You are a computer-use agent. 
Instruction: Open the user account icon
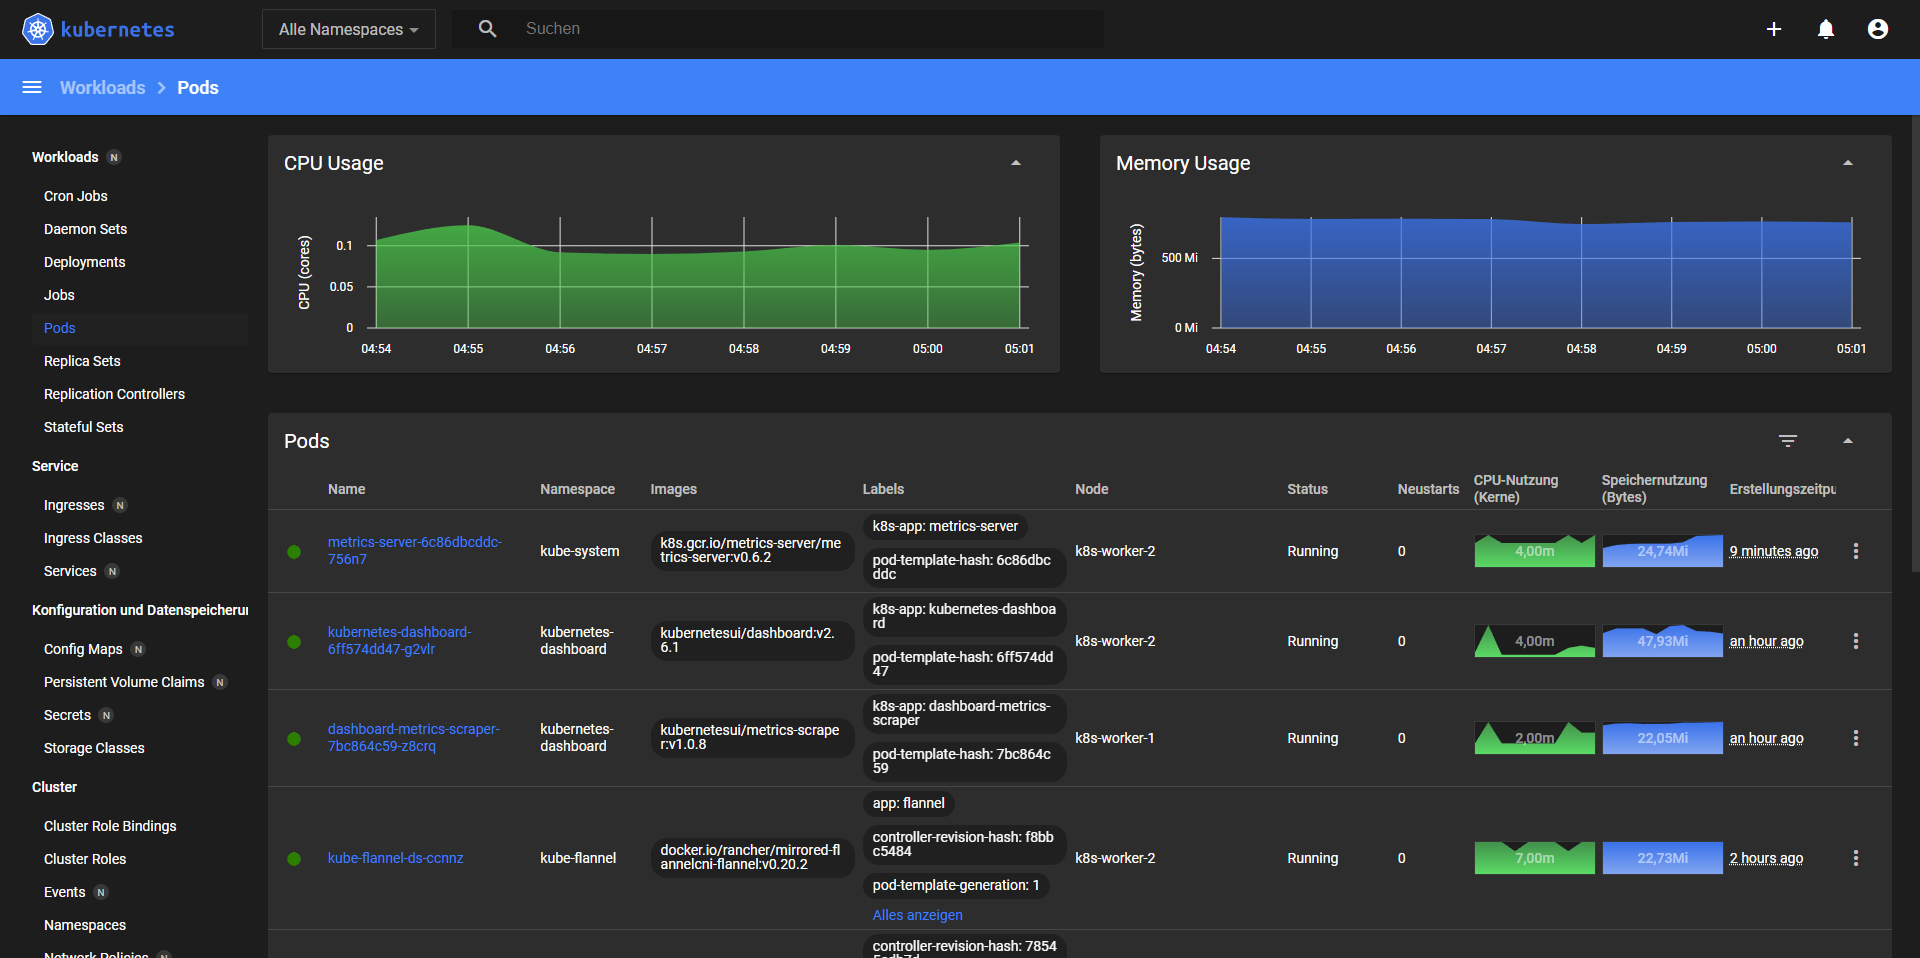click(x=1878, y=29)
